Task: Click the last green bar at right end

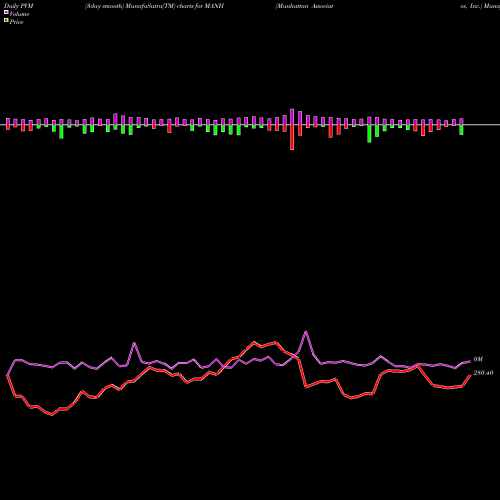Action: point(462,130)
